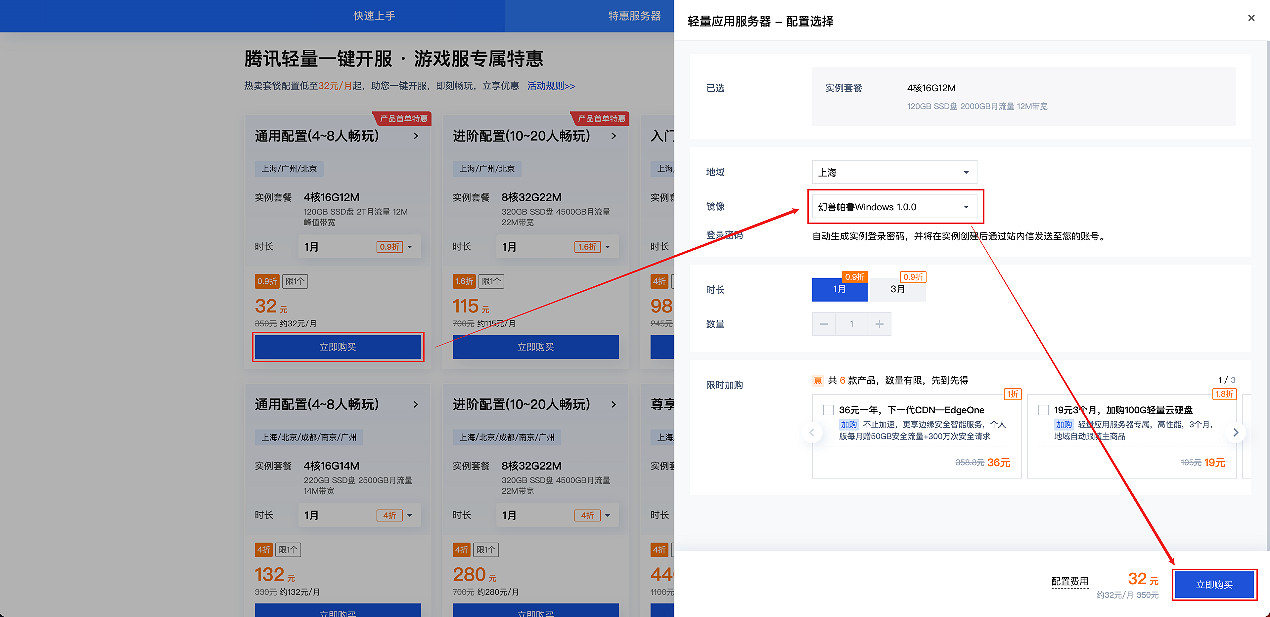Select the 1月 duration option

coord(839,289)
